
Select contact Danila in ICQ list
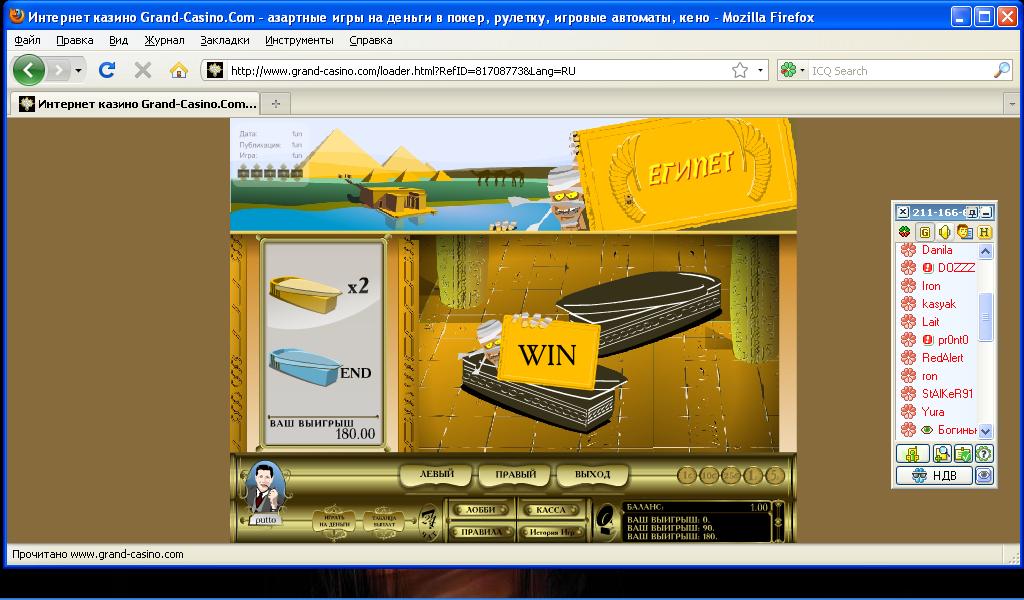coord(937,250)
